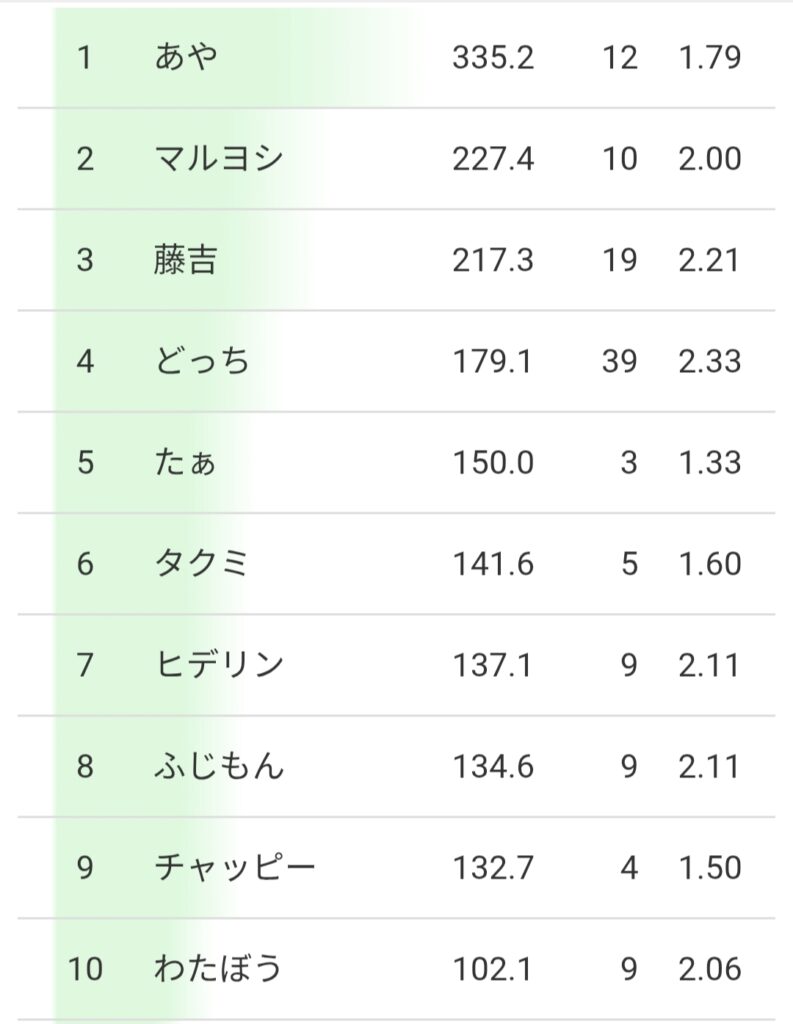This screenshot has width=793, height=1024.
Task: Select player たぁ in the ranking
Action: (x=186, y=463)
